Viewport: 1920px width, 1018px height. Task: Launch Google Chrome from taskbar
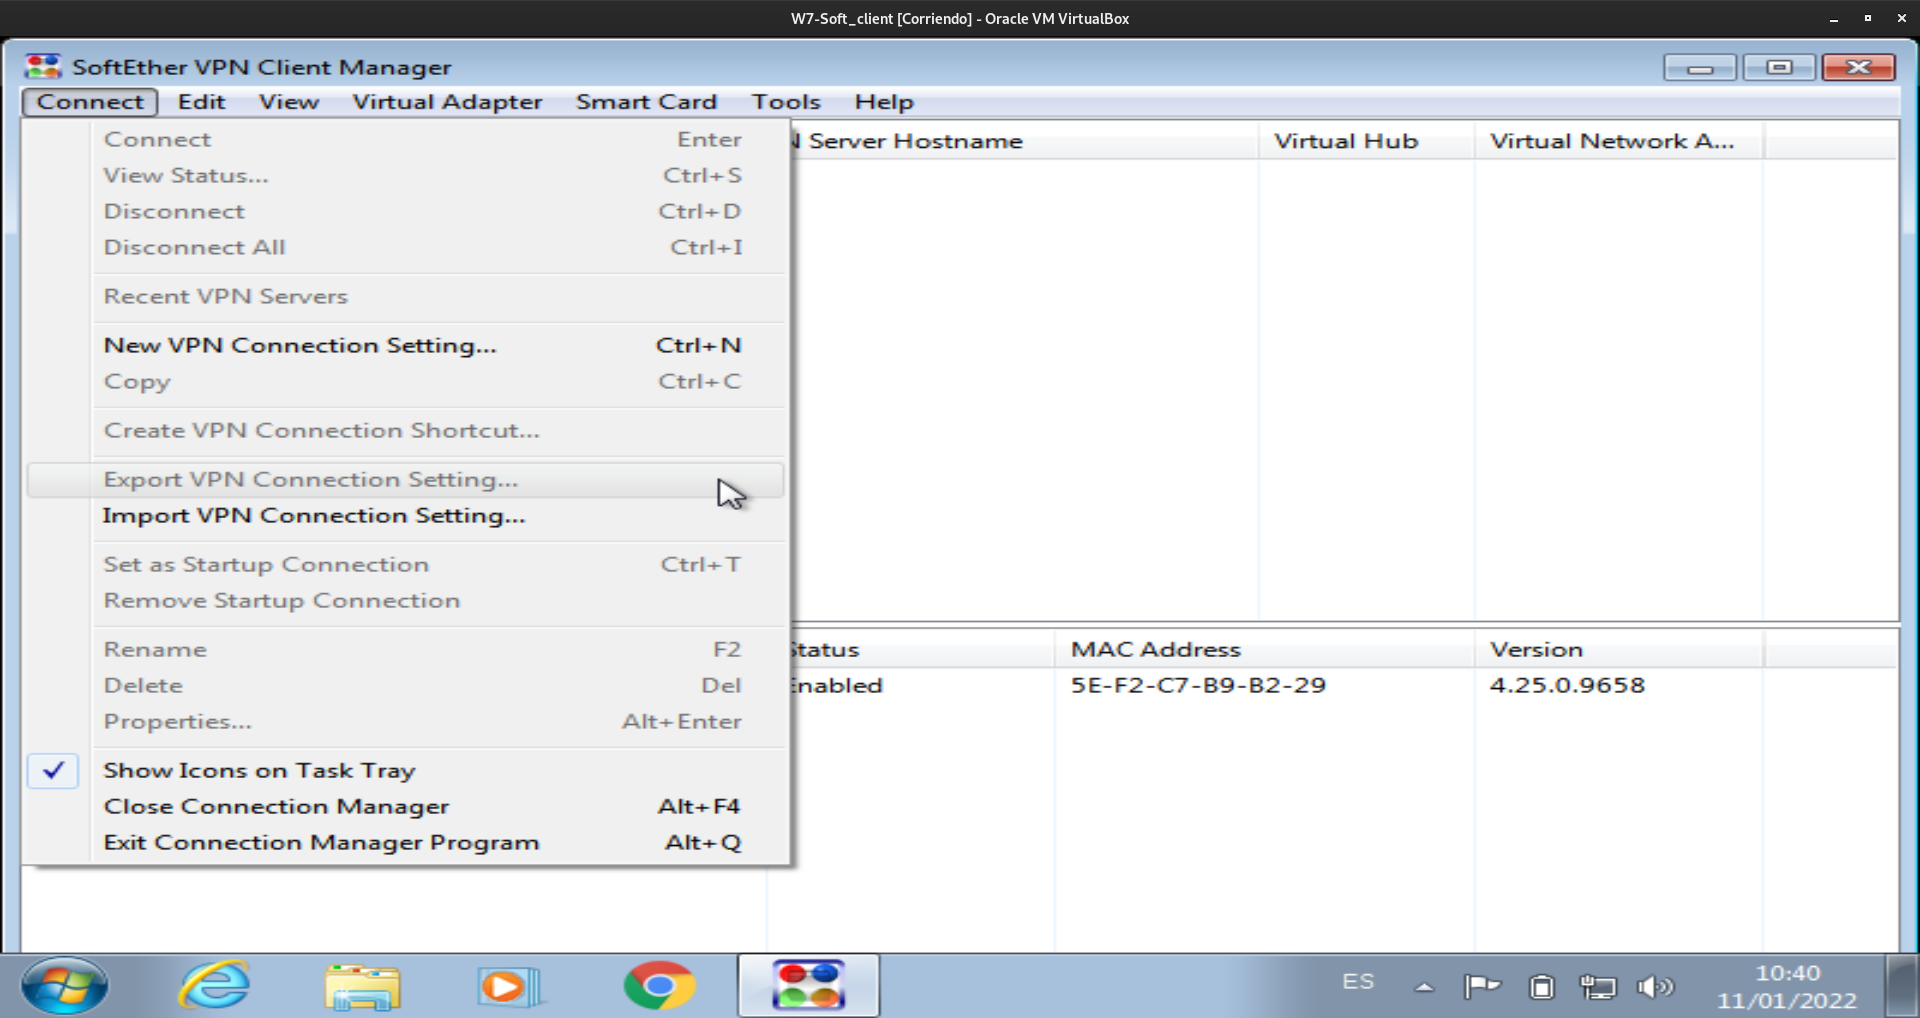658,986
